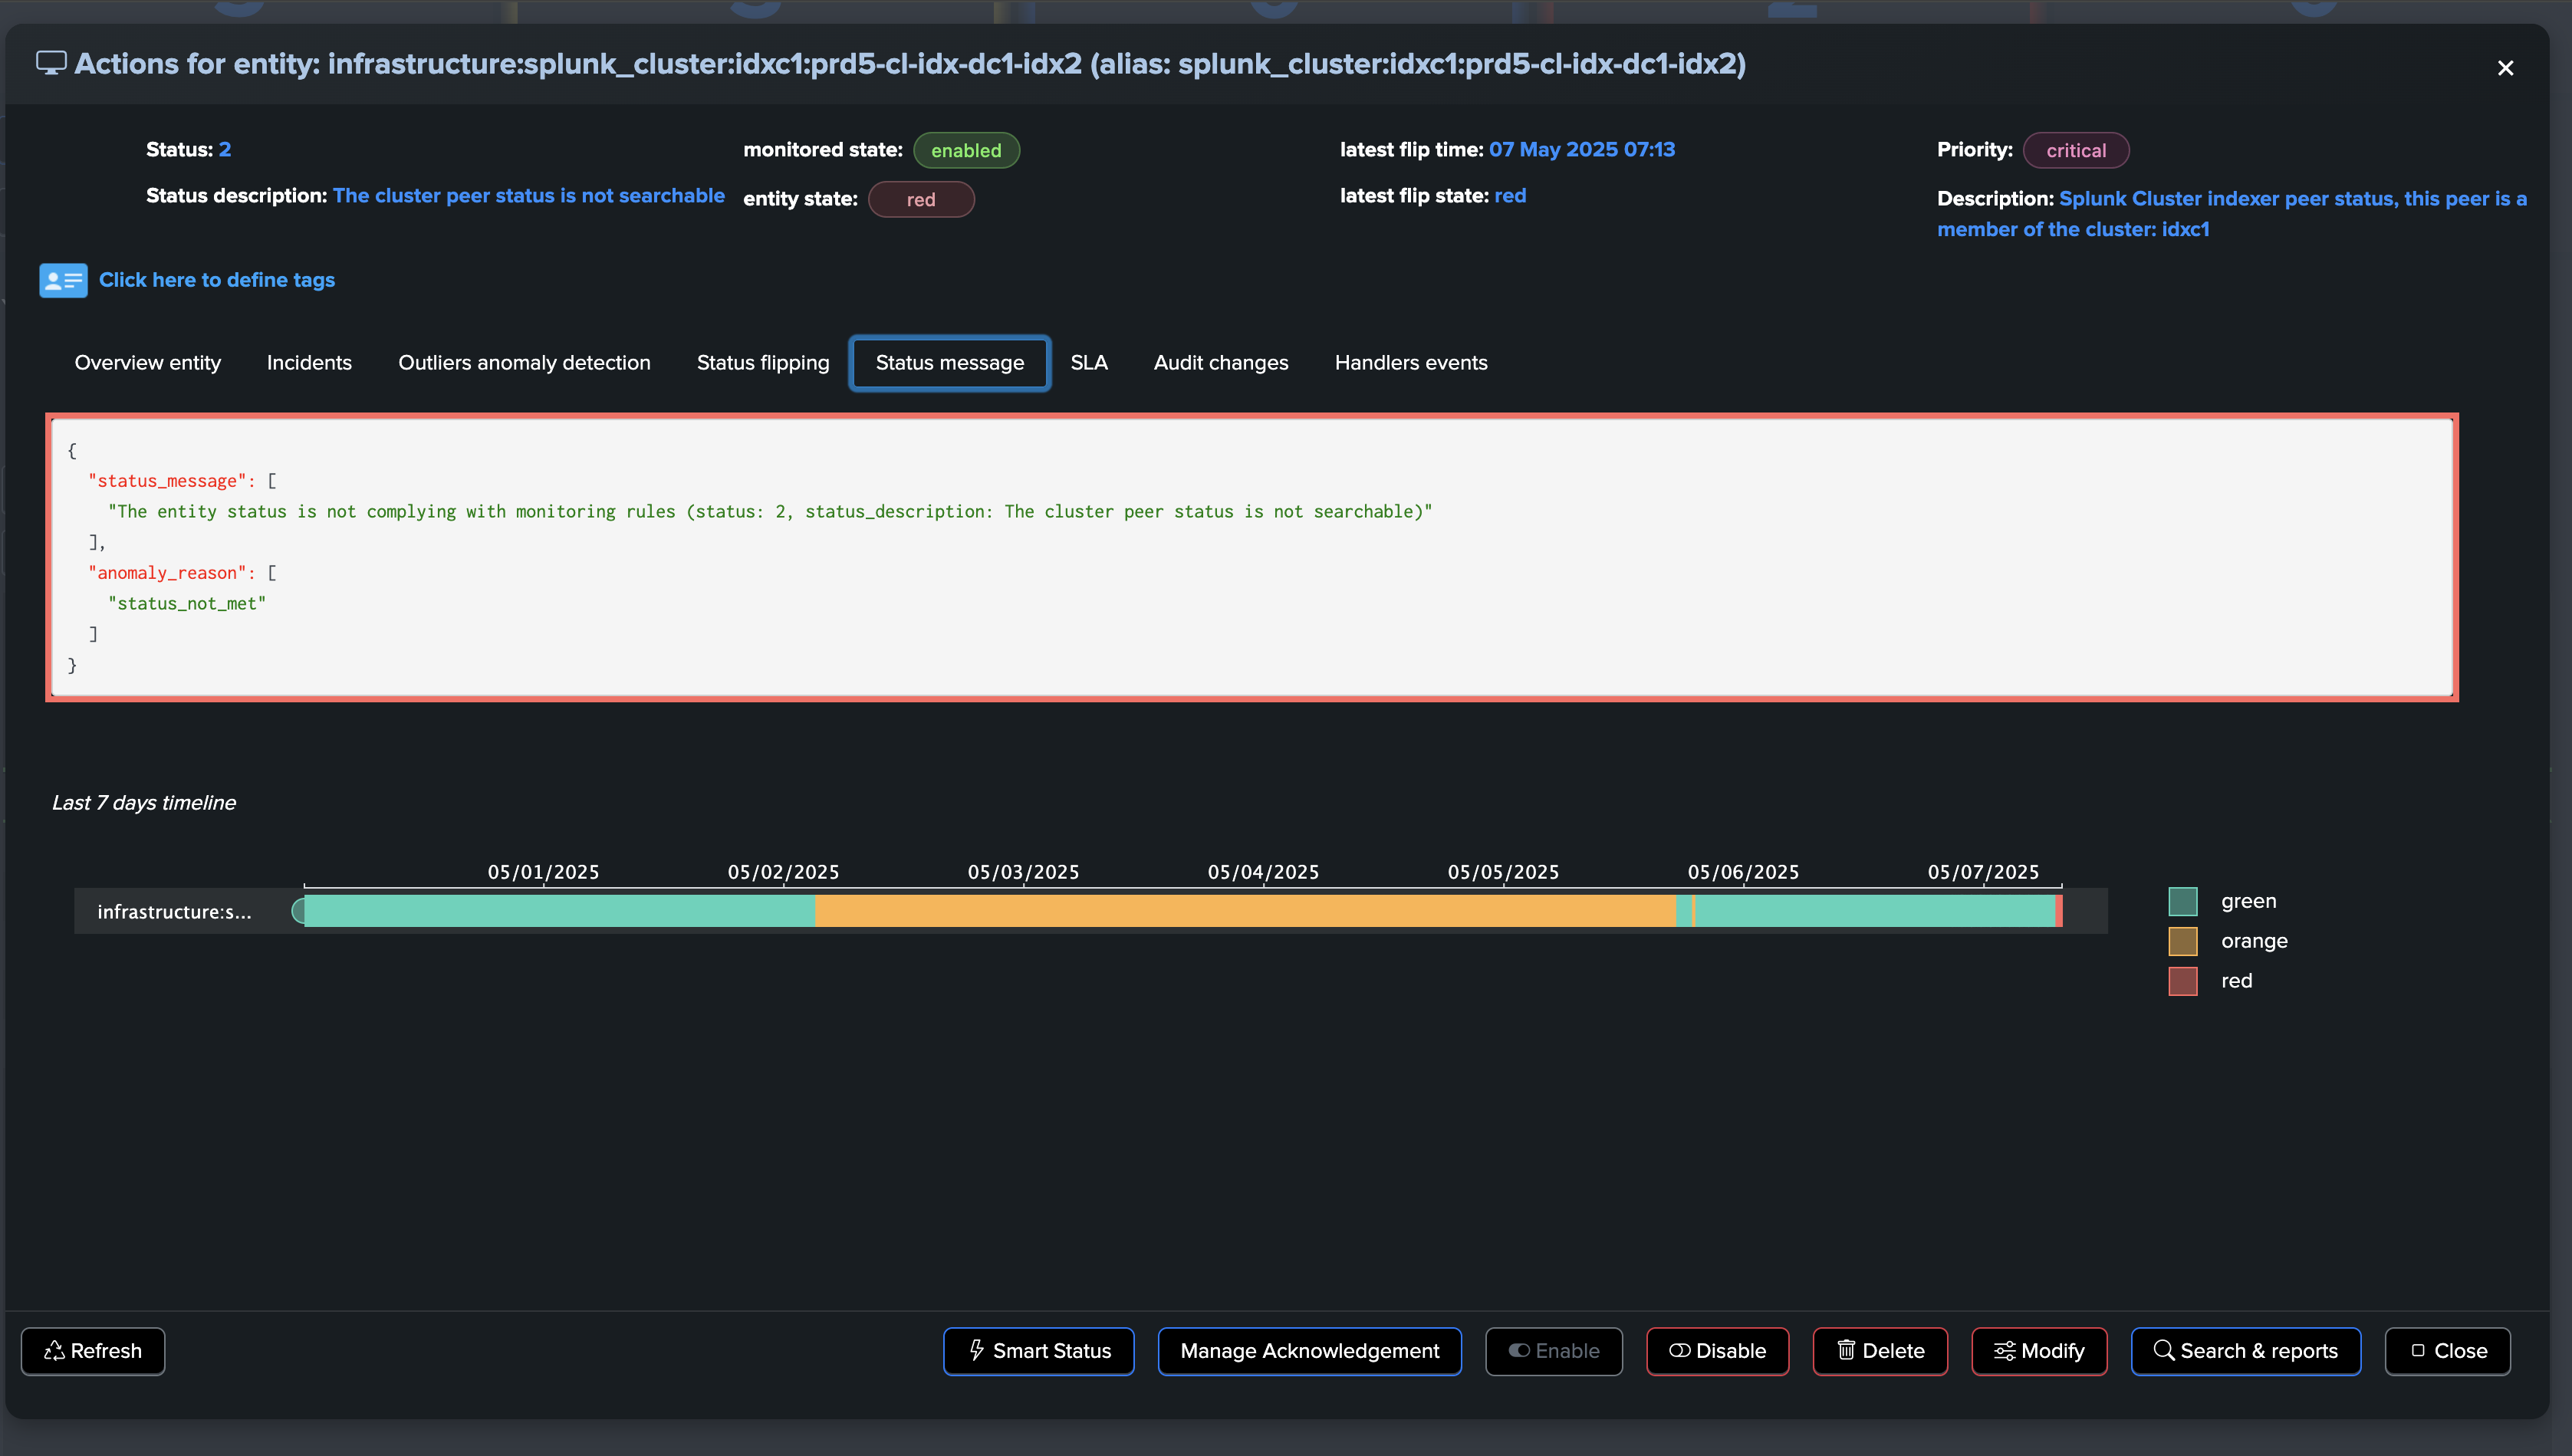
Task: Click the Splunk Cluster indexer peer description text
Action: [2232, 213]
